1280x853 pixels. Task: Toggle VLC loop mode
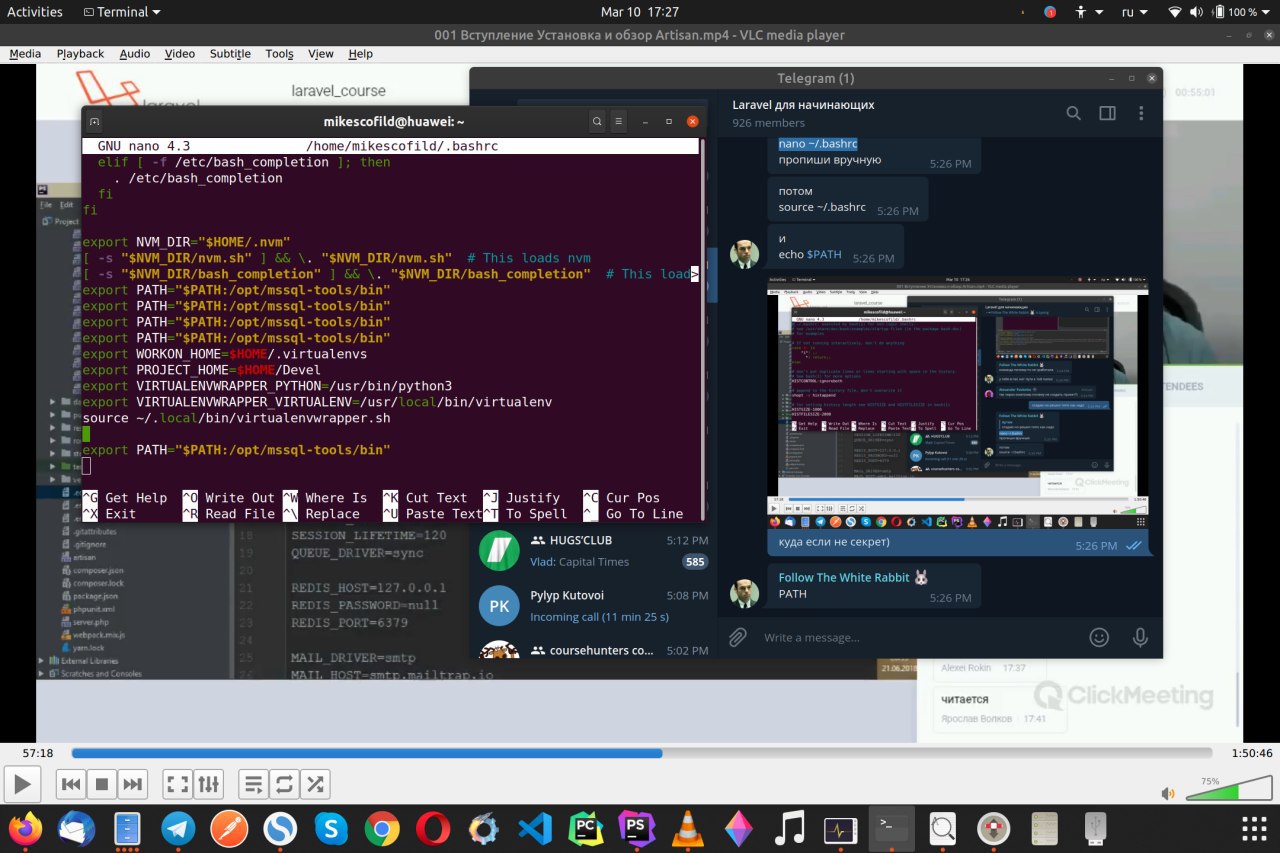pyautogui.click(x=284, y=784)
